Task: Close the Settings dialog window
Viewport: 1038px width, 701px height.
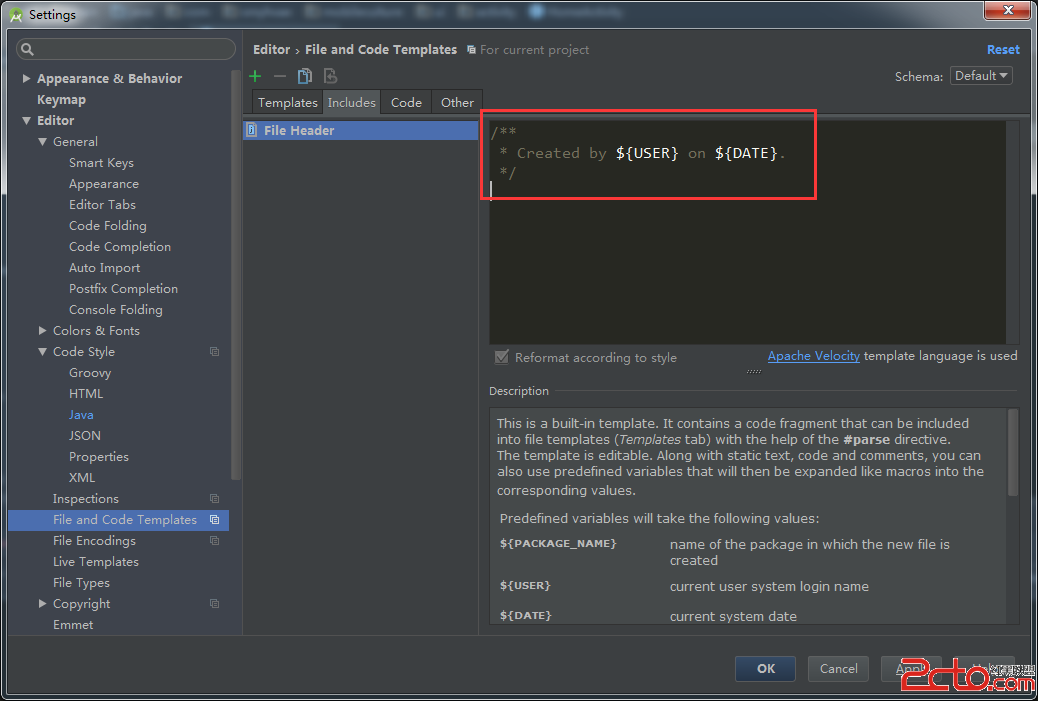Action: 1008,10
